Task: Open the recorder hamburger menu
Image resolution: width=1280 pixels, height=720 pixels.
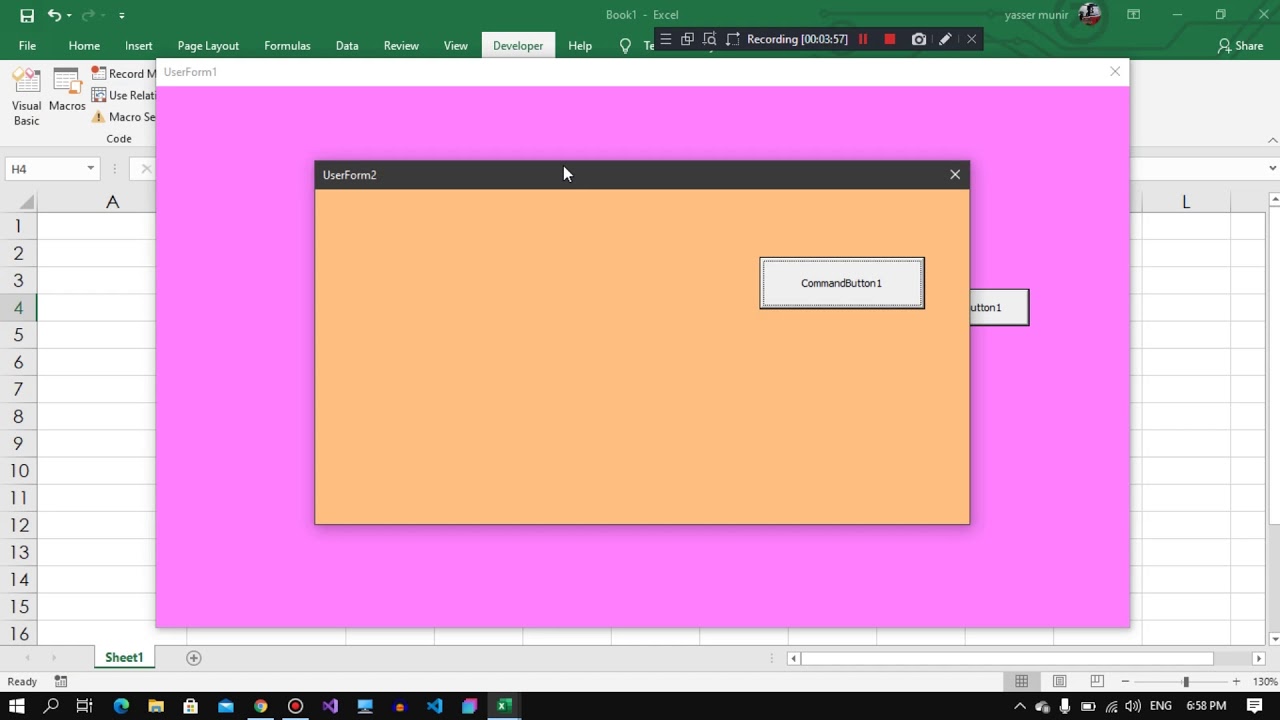Action: (666, 39)
